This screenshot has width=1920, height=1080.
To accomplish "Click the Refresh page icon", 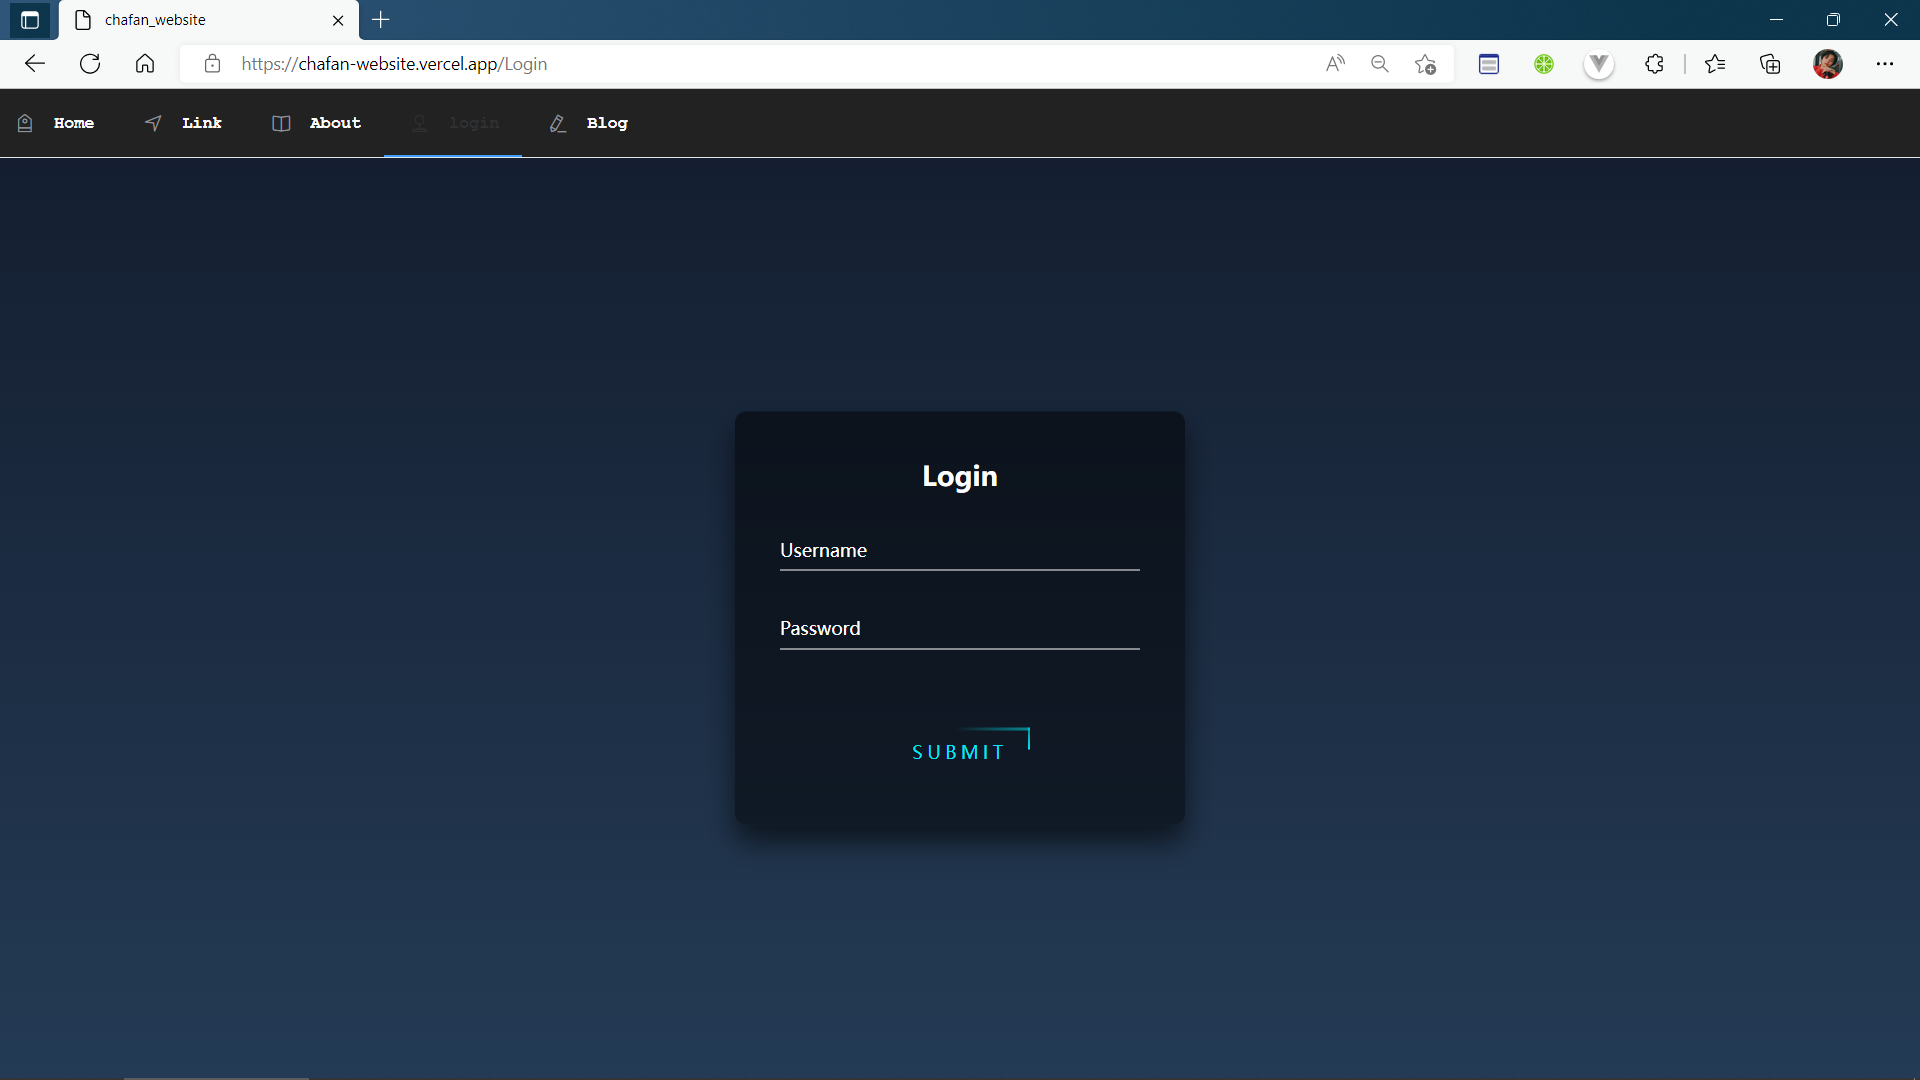I will (x=90, y=63).
